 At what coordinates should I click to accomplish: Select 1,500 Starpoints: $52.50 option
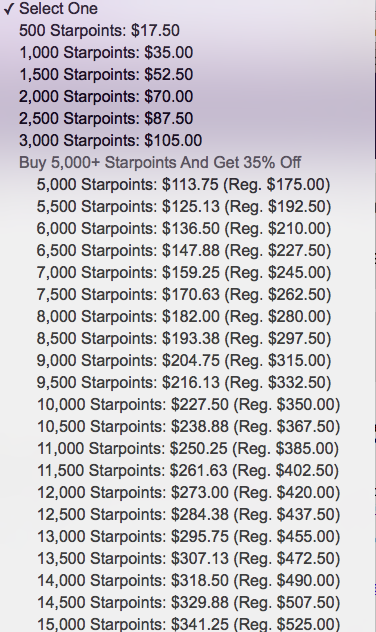[187, 75]
